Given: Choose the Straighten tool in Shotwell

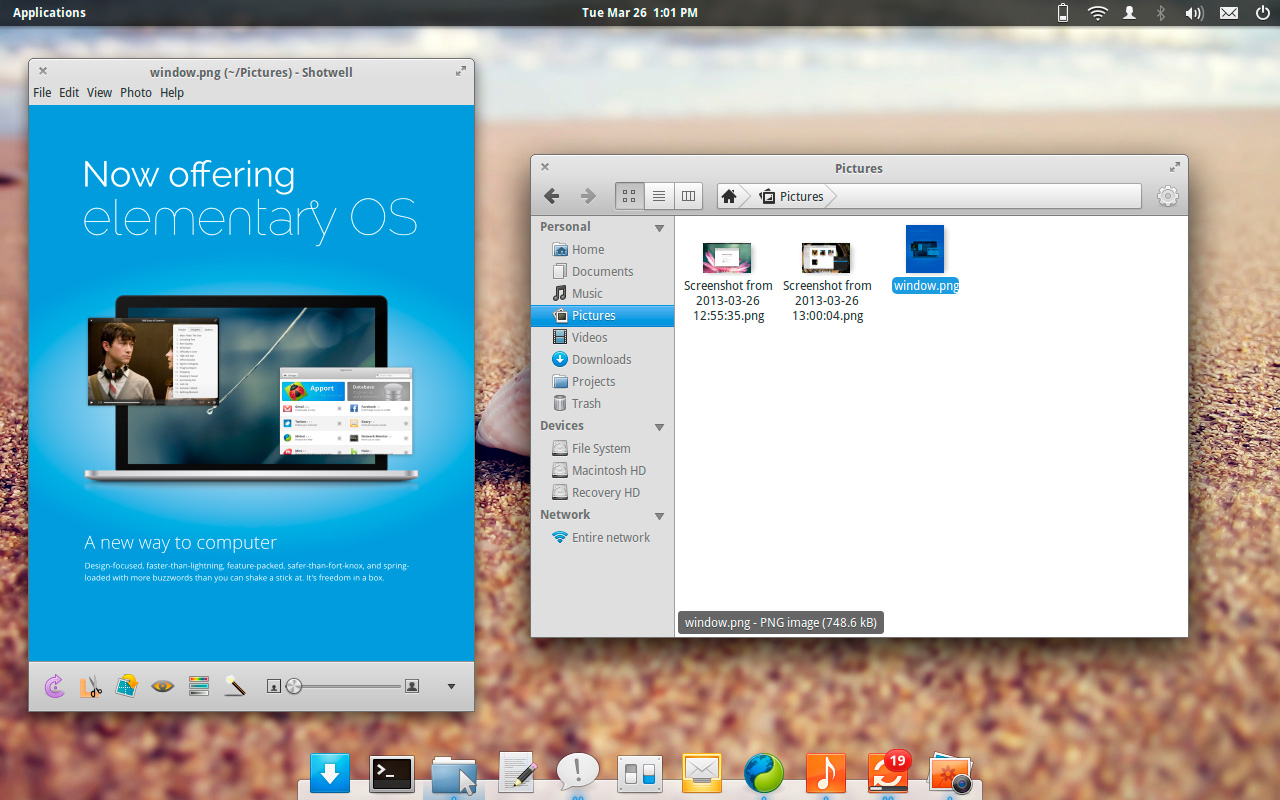Looking at the screenshot, I should tap(127, 686).
